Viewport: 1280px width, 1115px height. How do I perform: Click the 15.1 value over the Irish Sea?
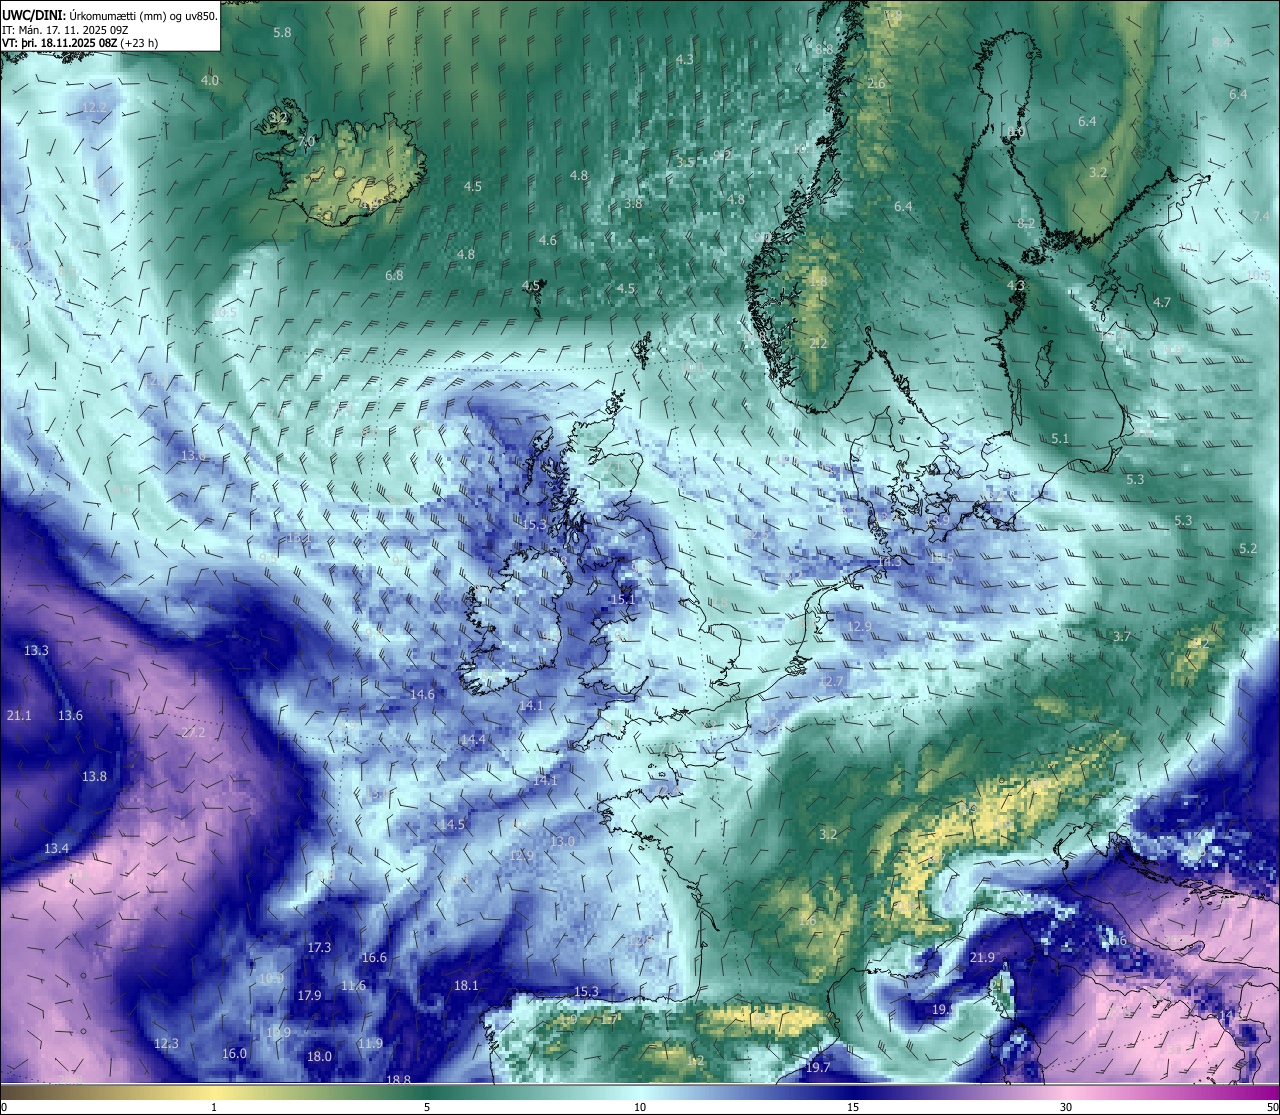pos(623,599)
